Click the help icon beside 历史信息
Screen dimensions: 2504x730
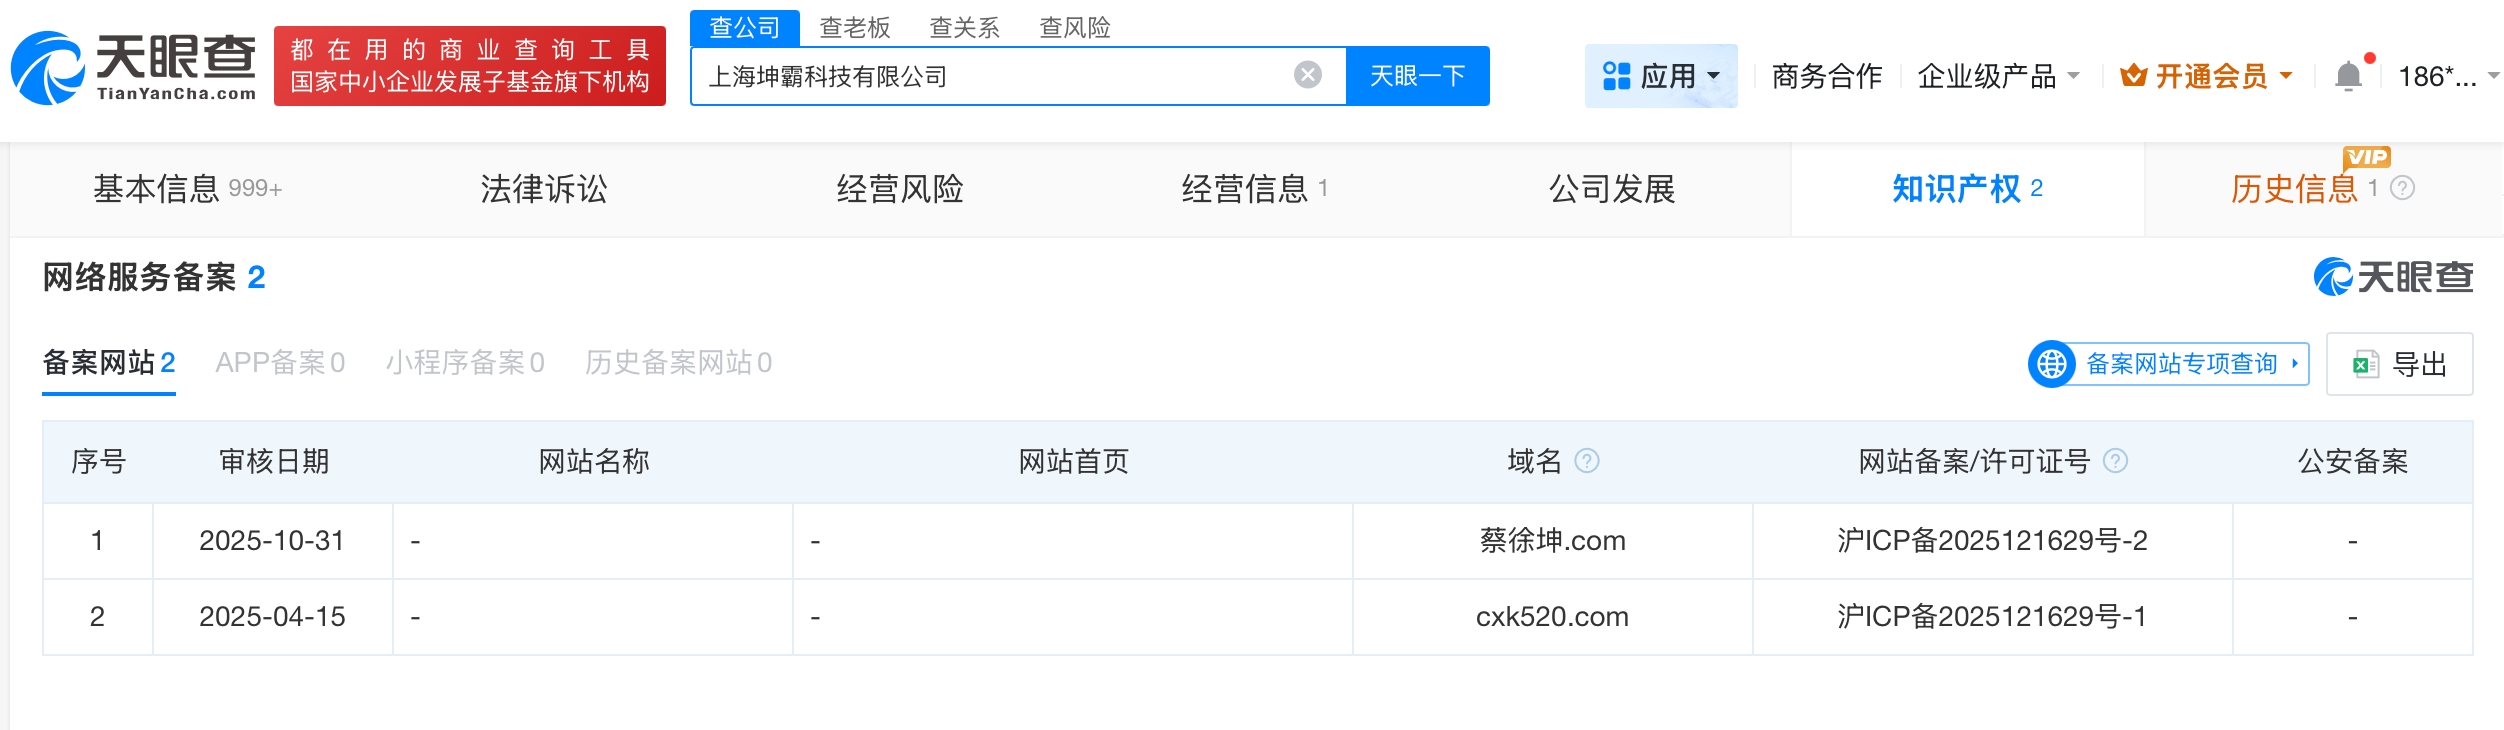[x=2402, y=188]
